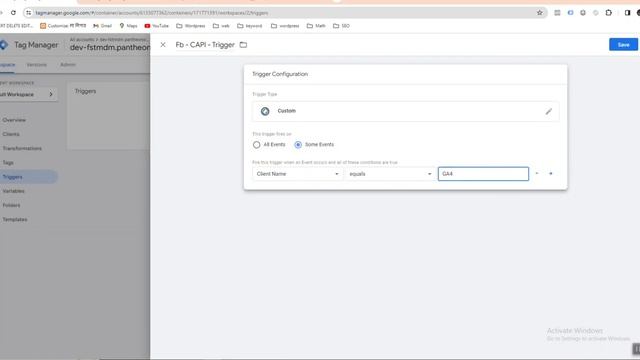Open browser extensions puzzle icon
This screenshot has width=640, height=360.
click(609, 13)
